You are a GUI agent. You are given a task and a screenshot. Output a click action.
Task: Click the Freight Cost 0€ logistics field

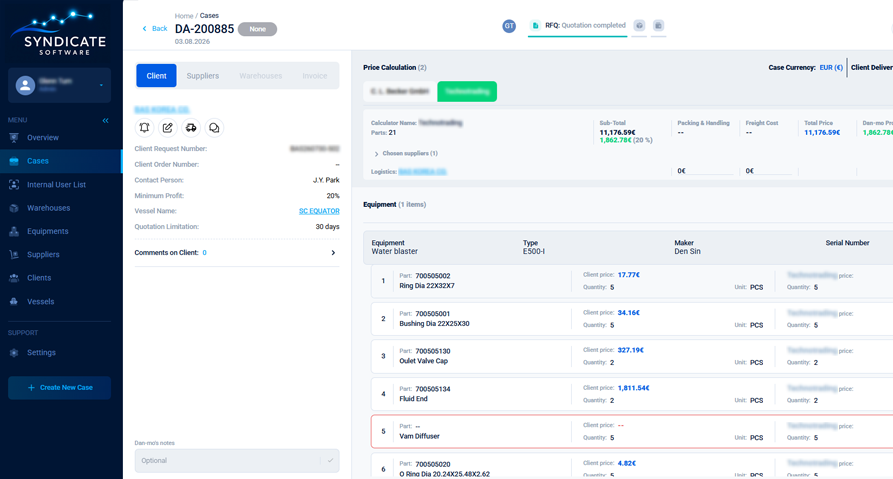click(x=768, y=171)
